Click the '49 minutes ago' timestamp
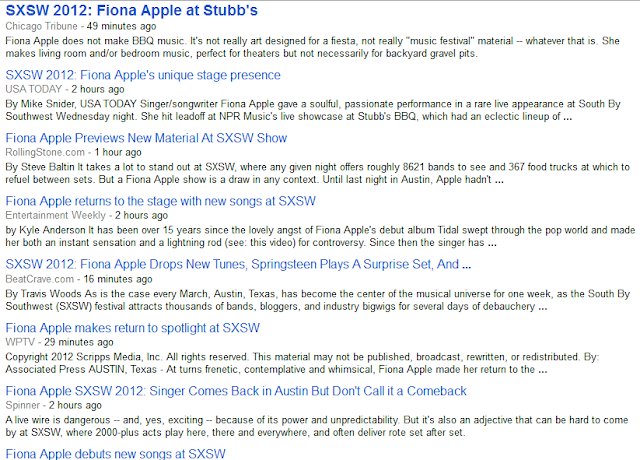The height and width of the screenshot is (460, 640). [121, 26]
